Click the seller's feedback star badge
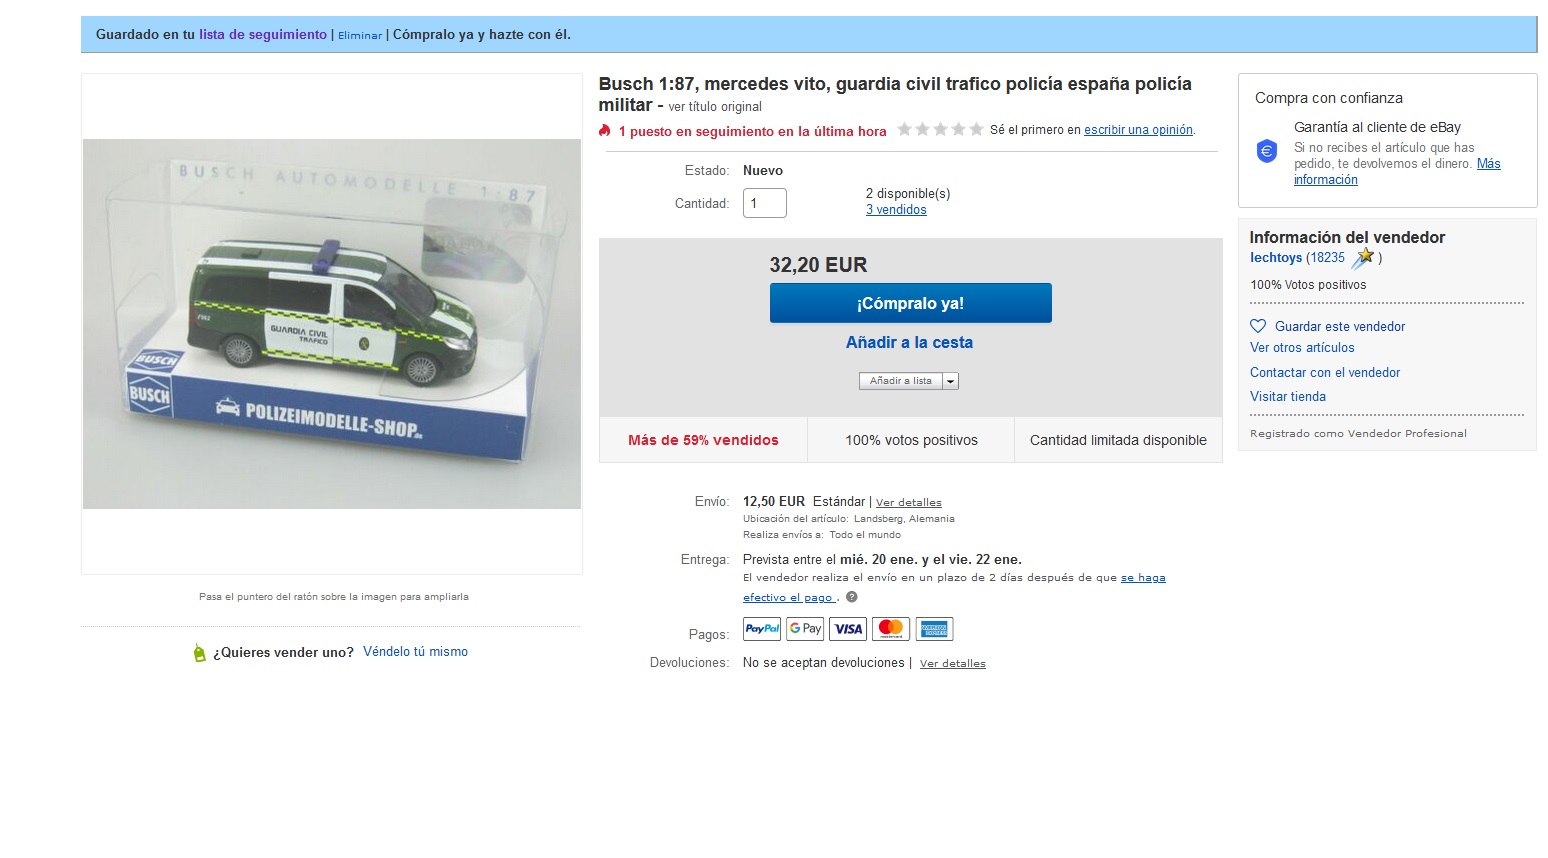Screen dimensions: 1548x858 click(1363, 258)
